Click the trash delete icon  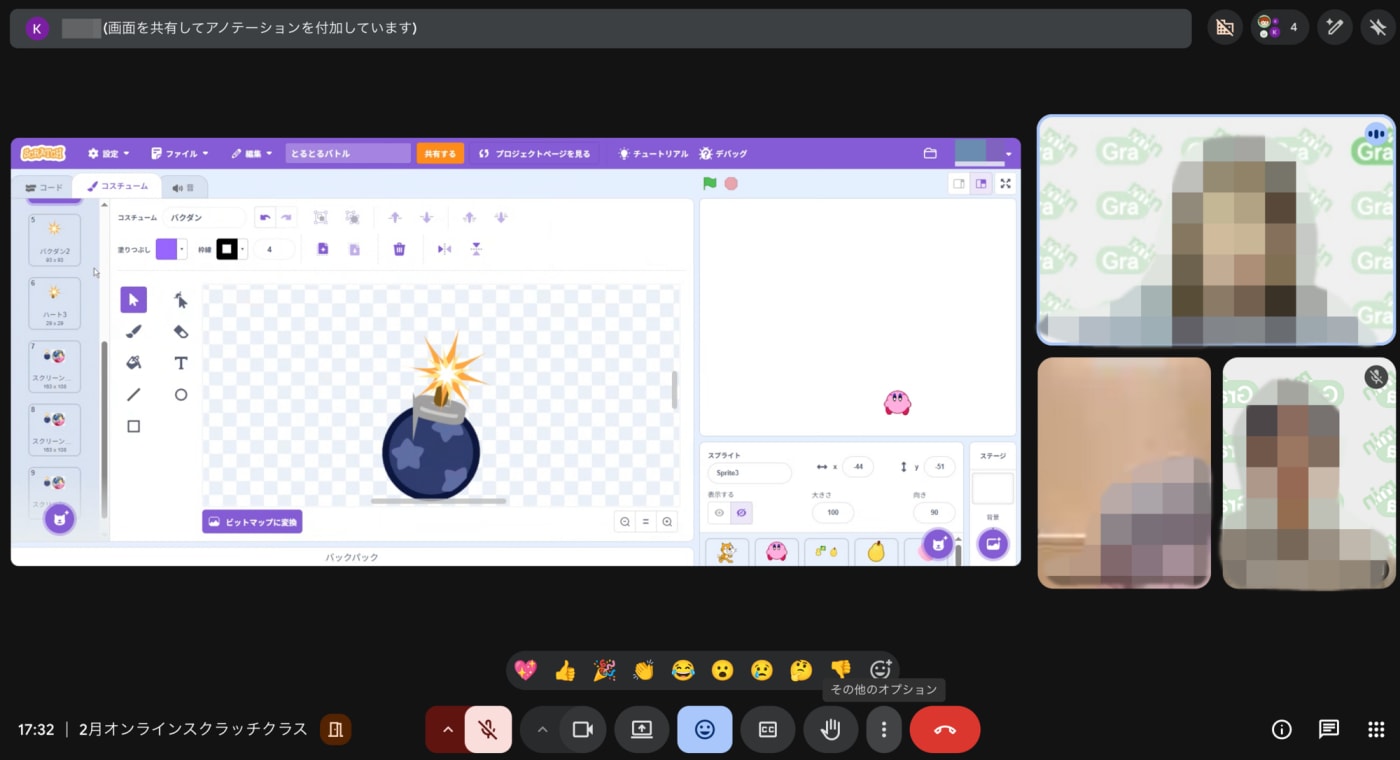pyautogui.click(x=399, y=249)
